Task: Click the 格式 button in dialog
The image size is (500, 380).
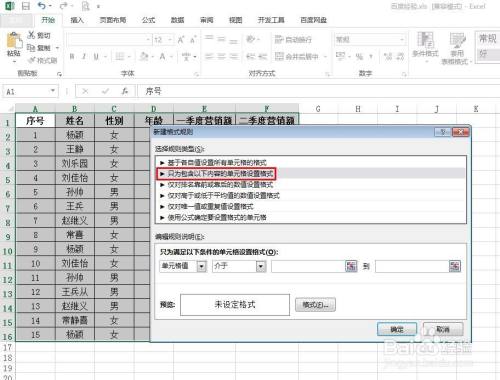Action: point(315,304)
